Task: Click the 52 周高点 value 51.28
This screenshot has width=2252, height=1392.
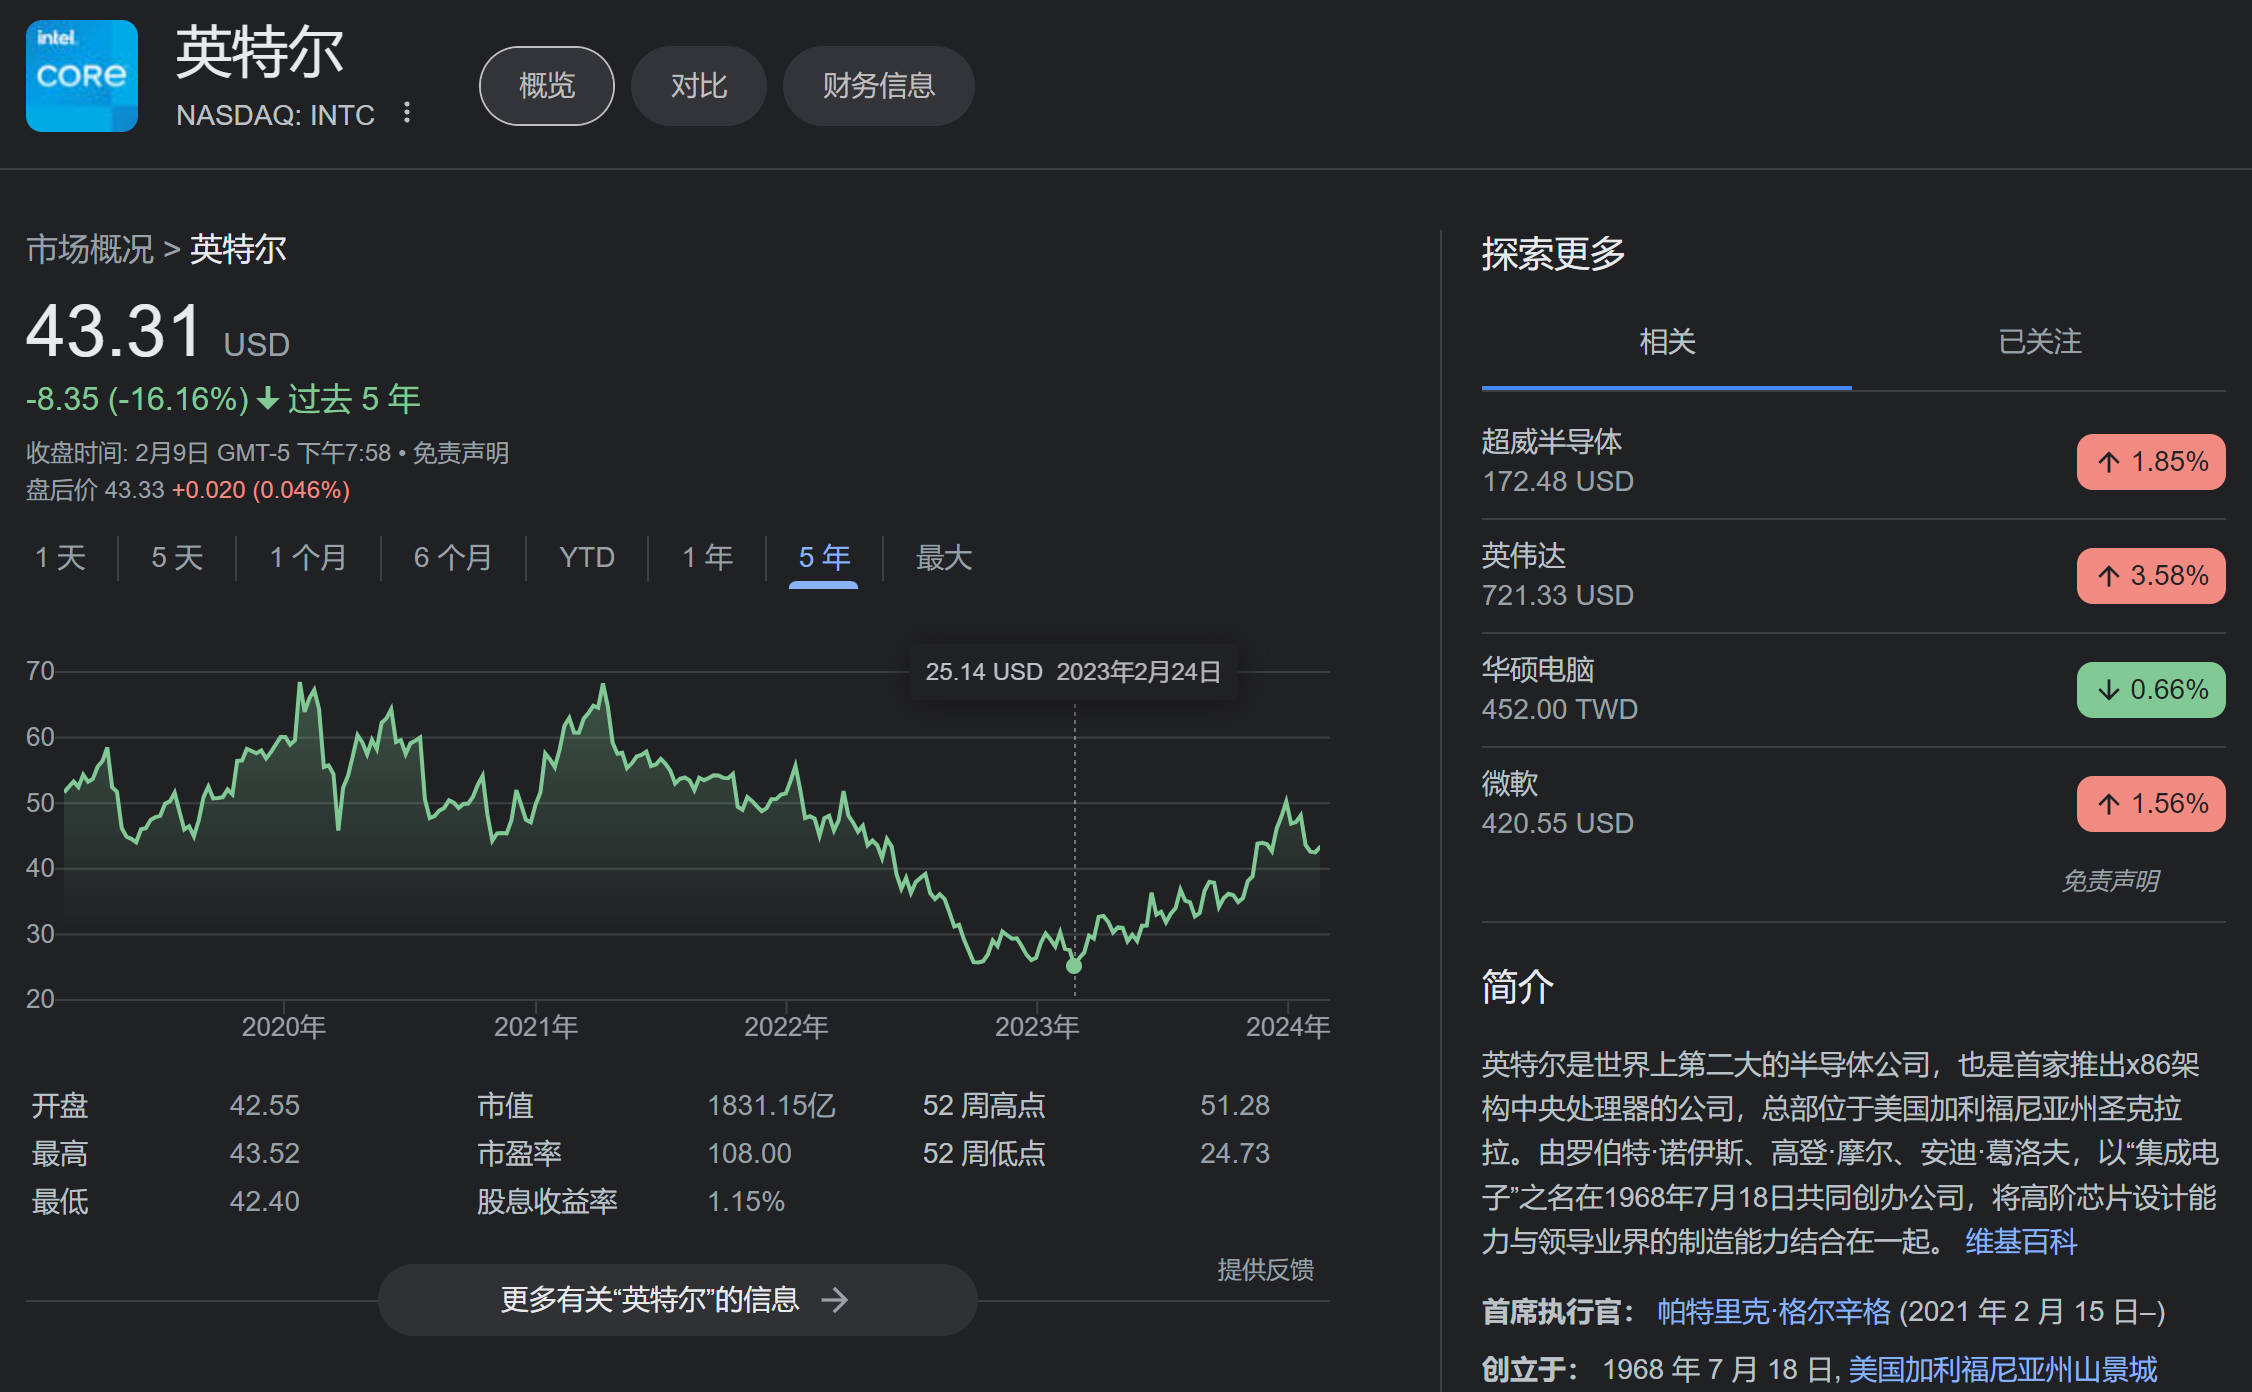Action: coord(1235,1106)
